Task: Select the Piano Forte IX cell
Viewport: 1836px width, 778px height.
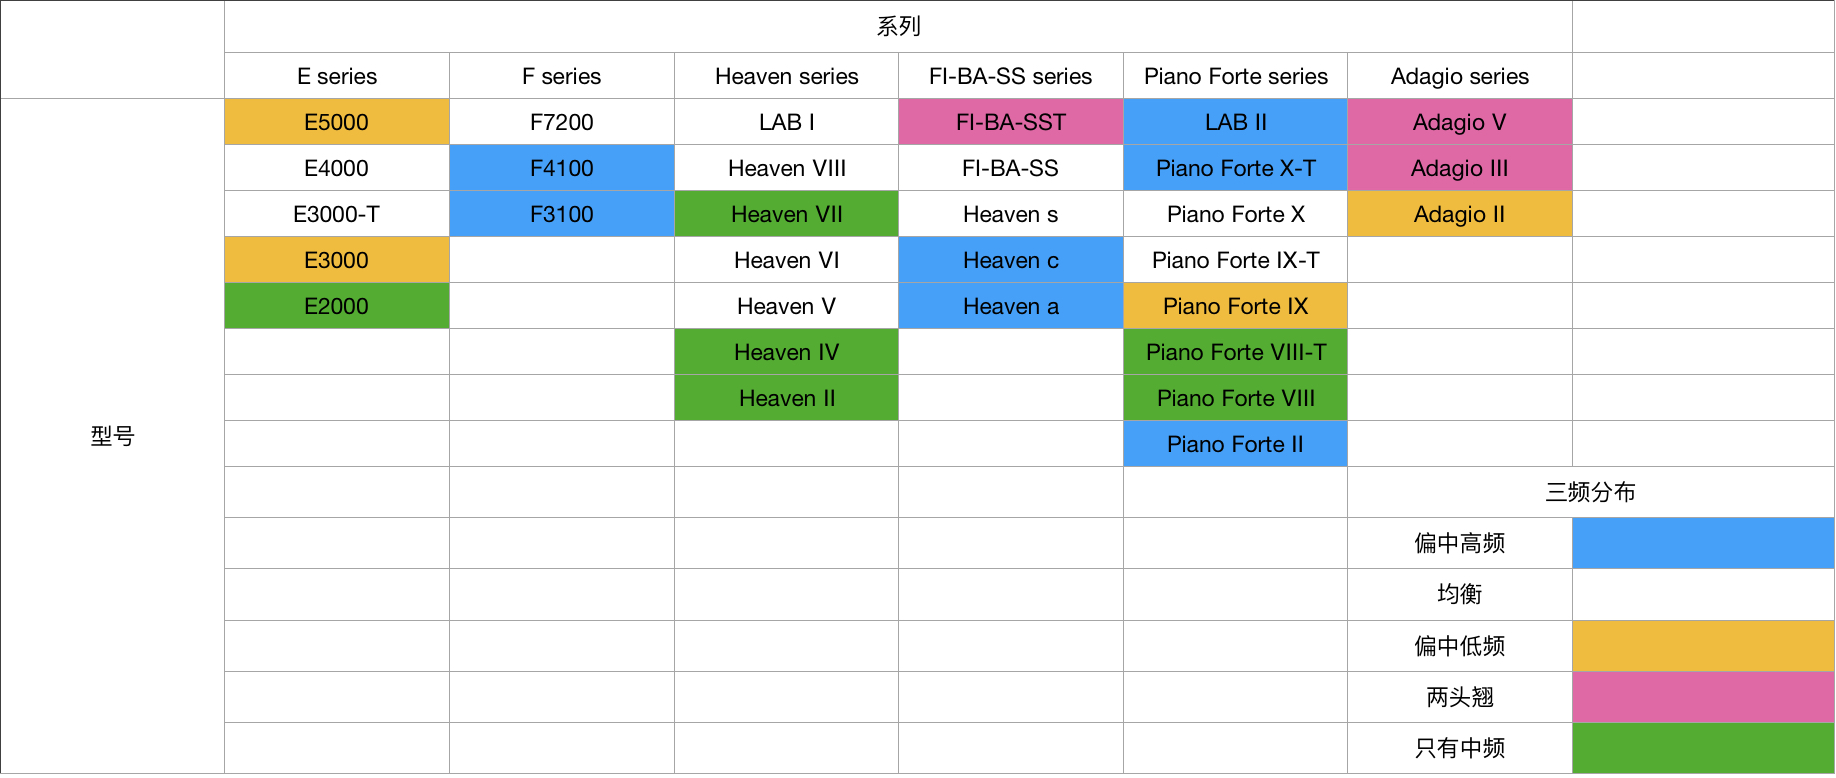Action: tap(1236, 306)
